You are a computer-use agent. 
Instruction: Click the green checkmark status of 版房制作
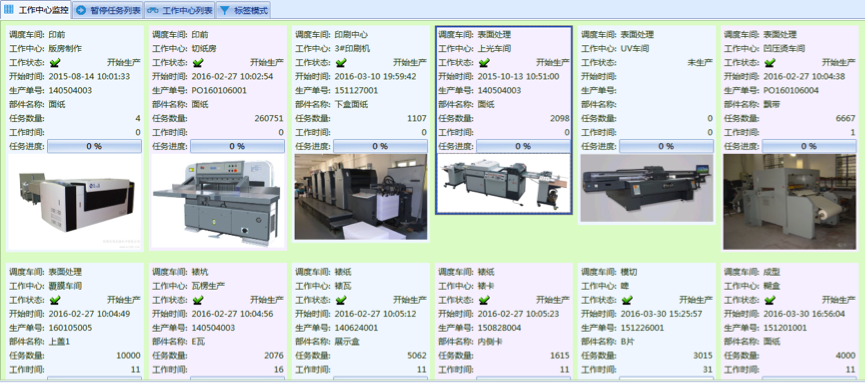[x=55, y=62]
